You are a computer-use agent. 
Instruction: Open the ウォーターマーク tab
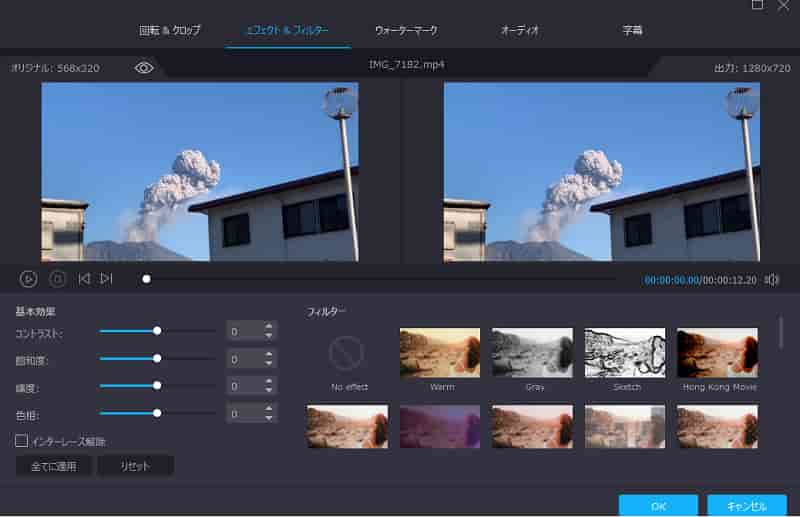pyautogui.click(x=406, y=31)
